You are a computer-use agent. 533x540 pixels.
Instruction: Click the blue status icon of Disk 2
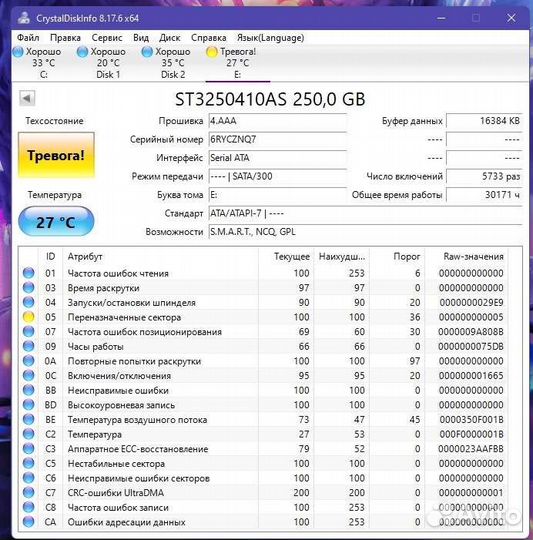tap(147, 52)
